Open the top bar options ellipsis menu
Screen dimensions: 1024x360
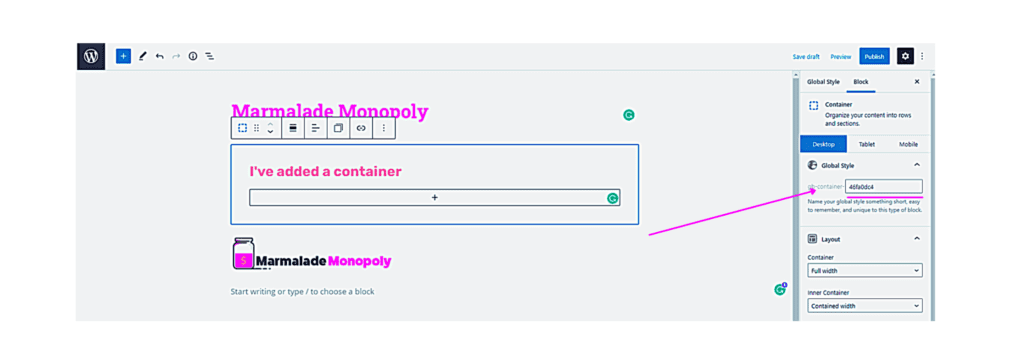(x=922, y=56)
